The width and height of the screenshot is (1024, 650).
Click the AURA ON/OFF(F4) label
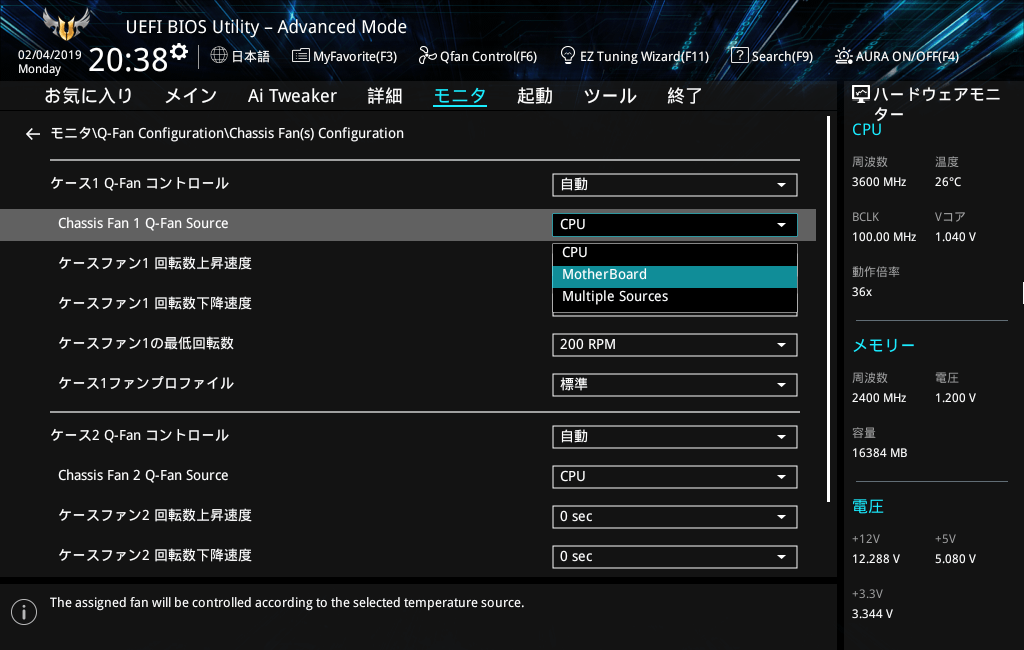point(907,57)
